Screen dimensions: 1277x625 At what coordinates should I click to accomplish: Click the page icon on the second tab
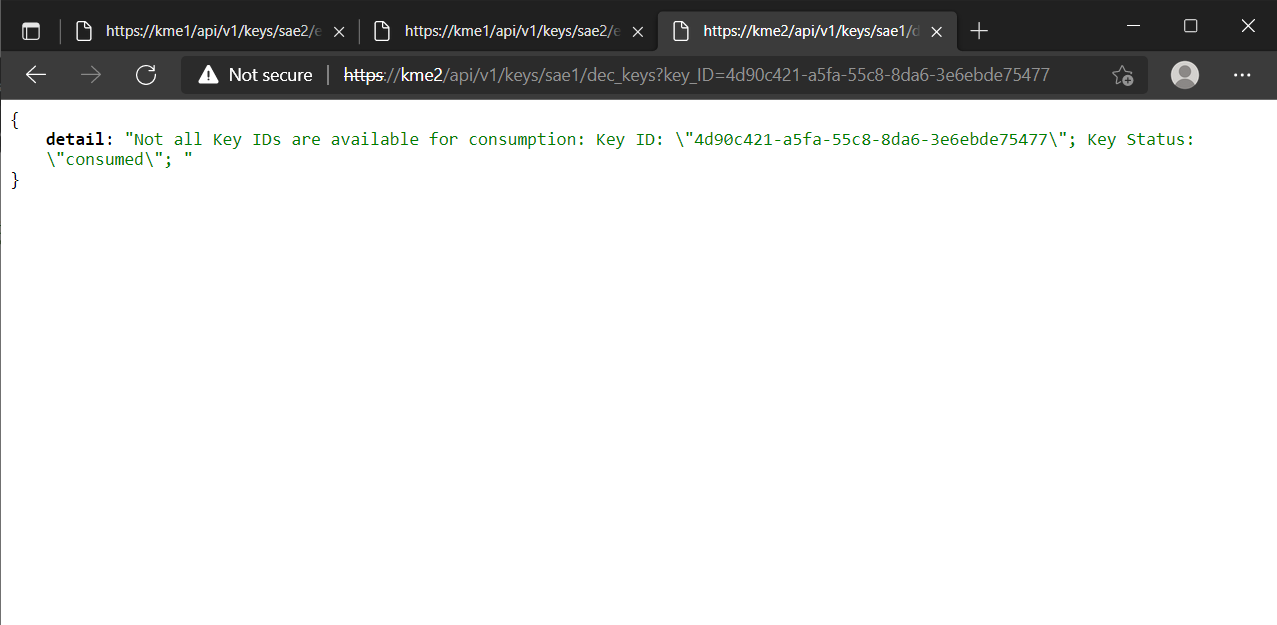(381, 32)
